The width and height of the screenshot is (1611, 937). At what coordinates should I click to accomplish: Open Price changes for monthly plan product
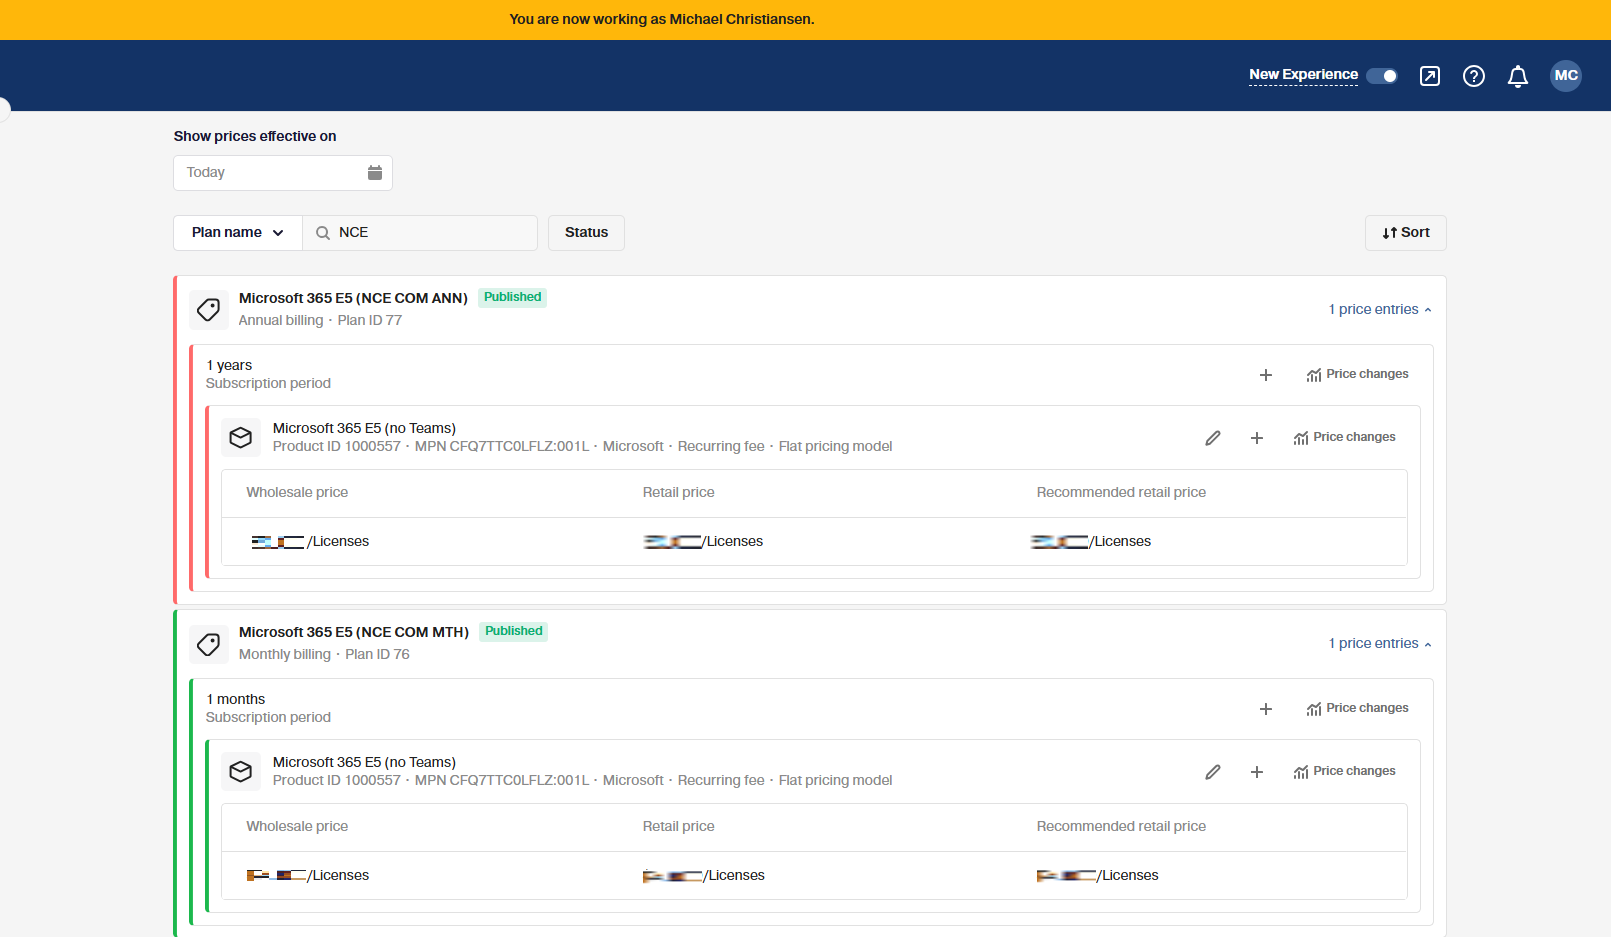1344,772
